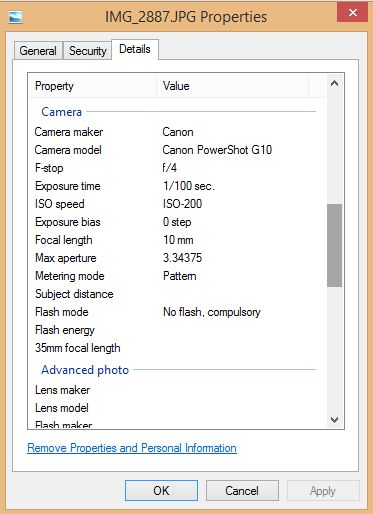Click the 0 step value

tap(177, 222)
